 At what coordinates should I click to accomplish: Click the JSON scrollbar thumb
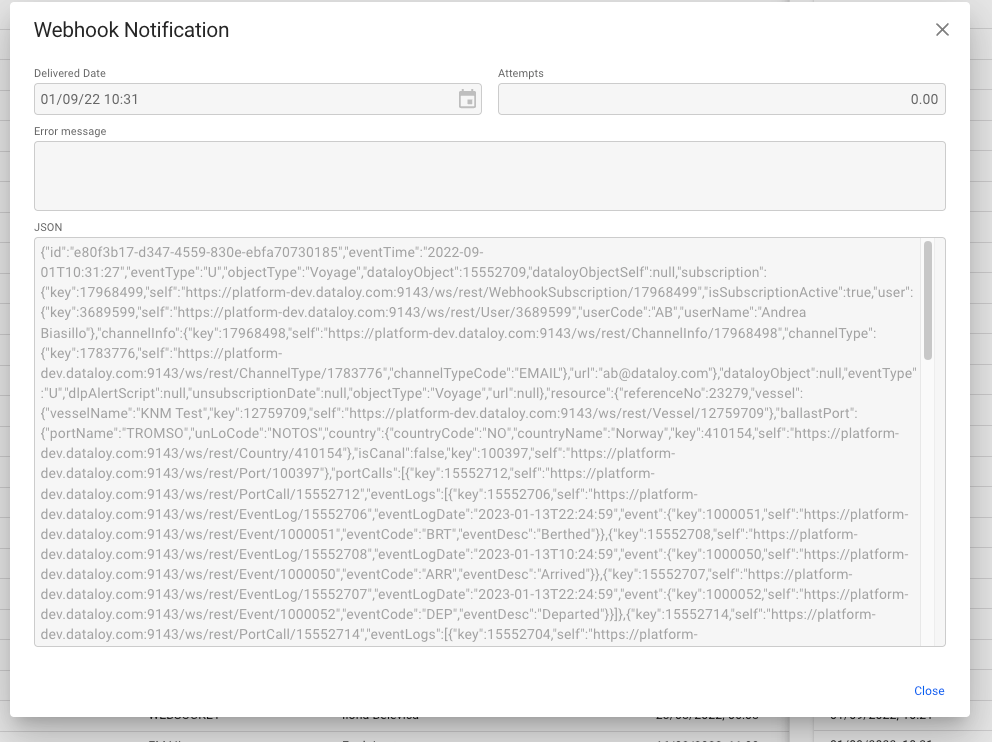pyautogui.click(x=928, y=300)
